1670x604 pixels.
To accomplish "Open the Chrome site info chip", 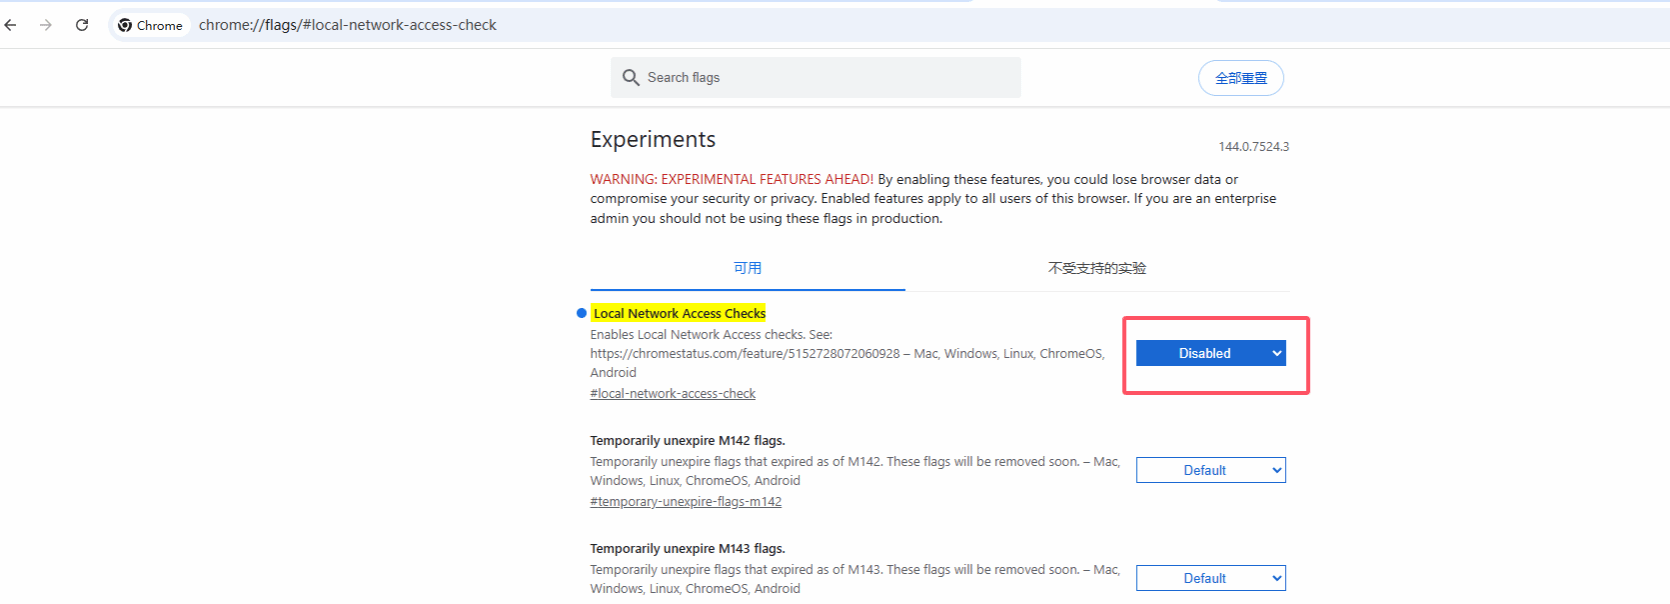I will [150, 25].
